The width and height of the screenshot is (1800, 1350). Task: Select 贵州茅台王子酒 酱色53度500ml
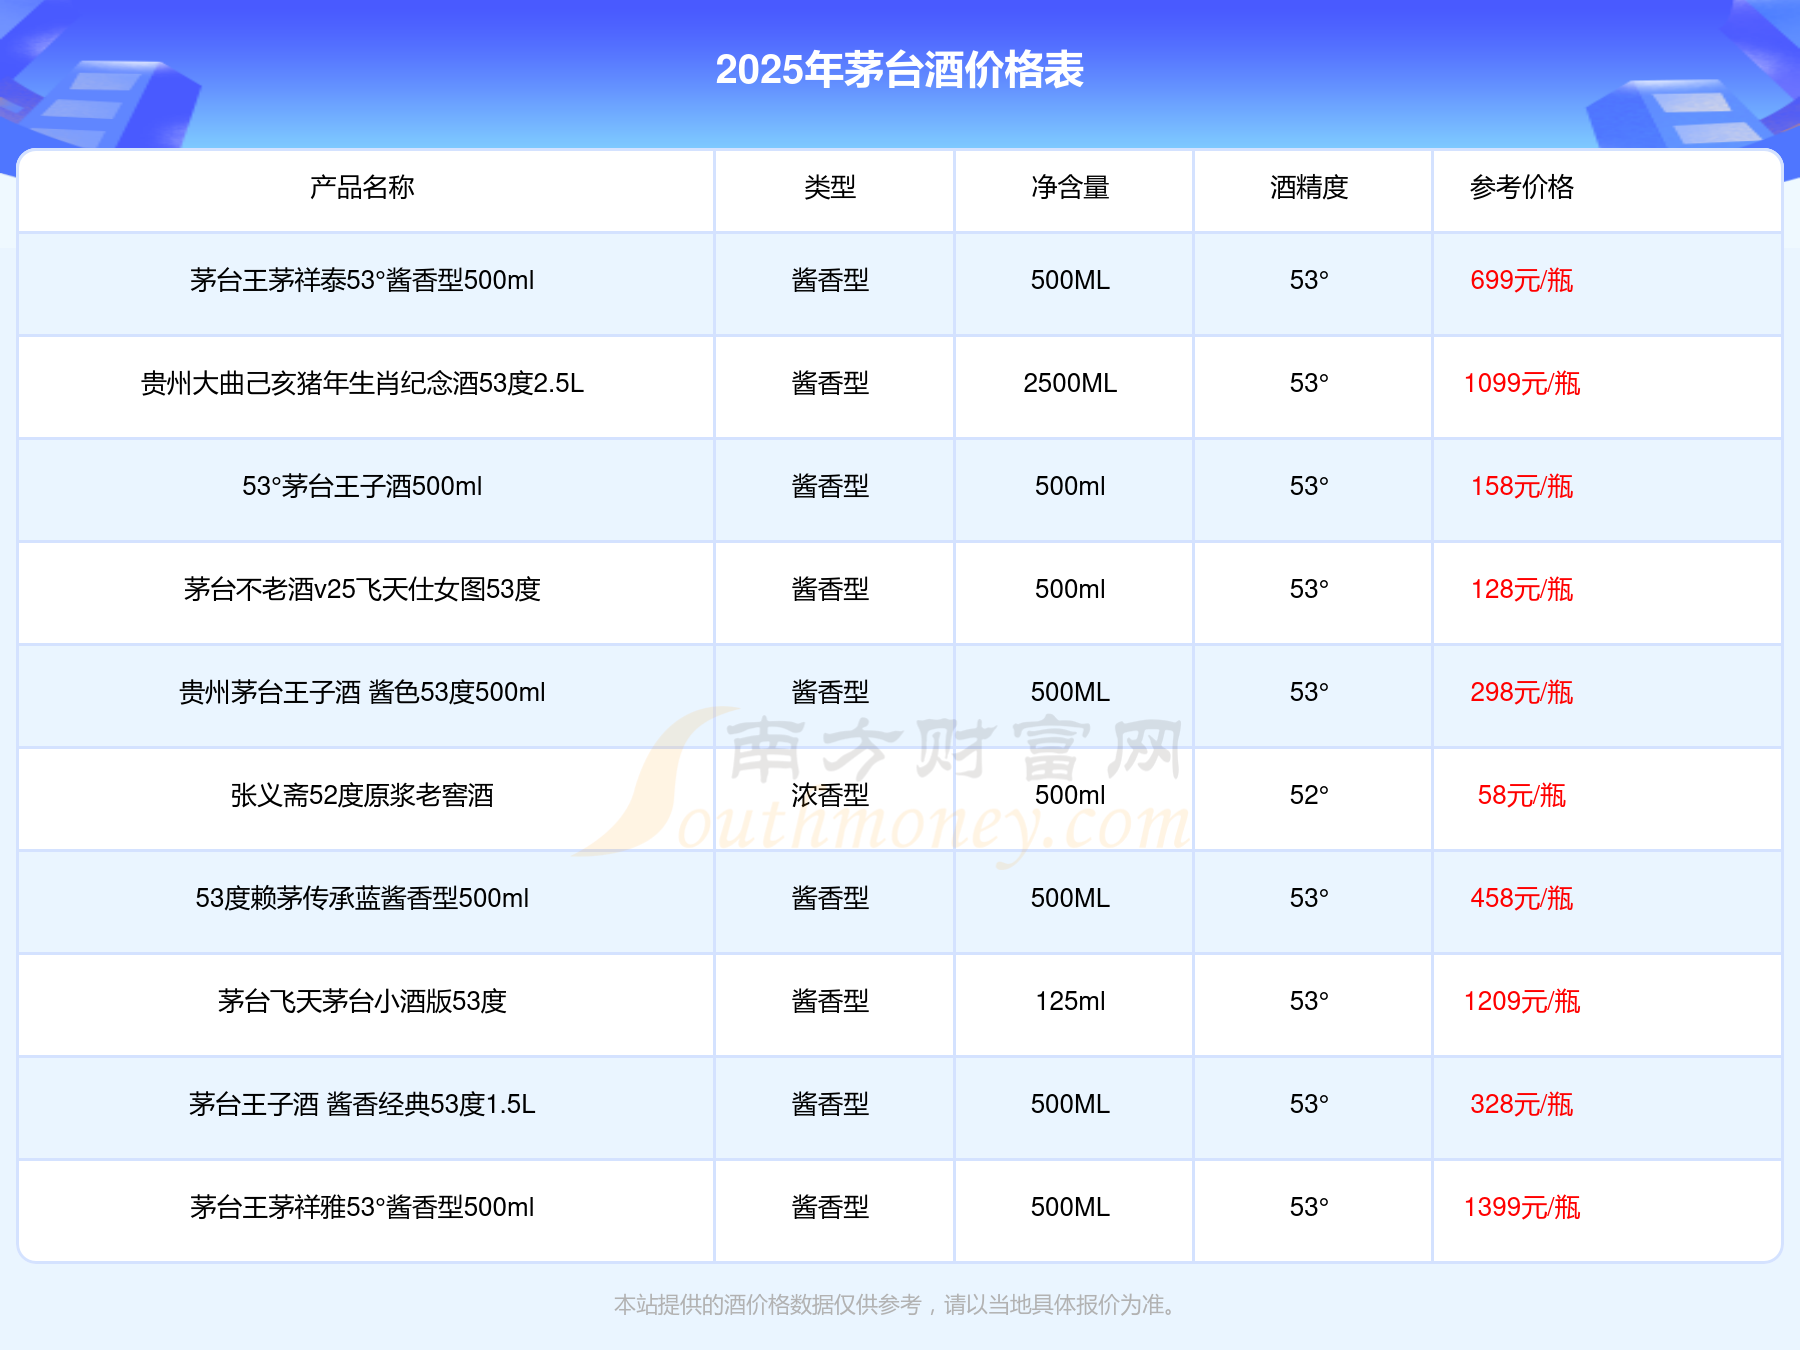(x=362, y=692)
